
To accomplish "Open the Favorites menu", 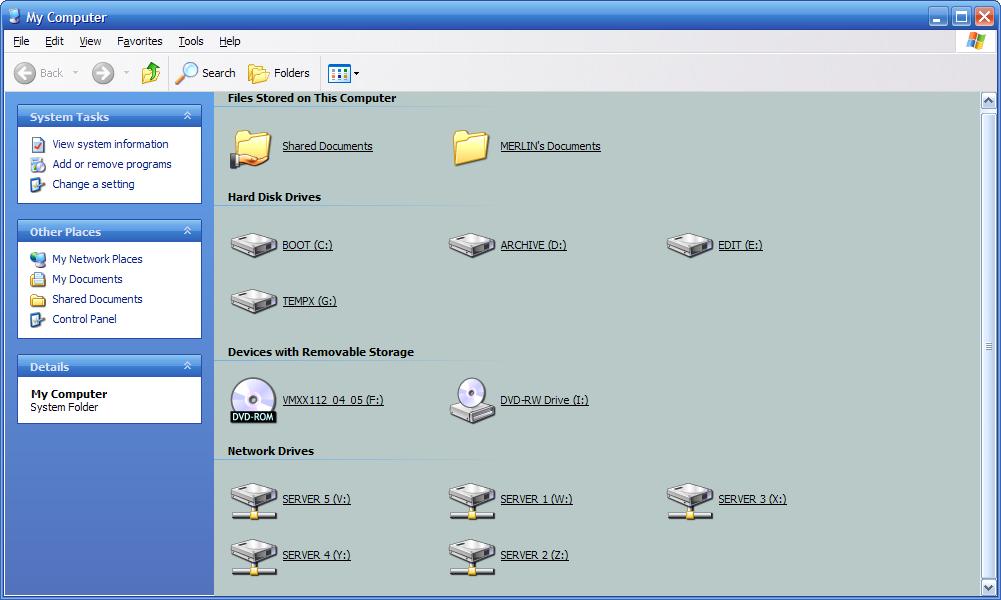I will (x=139, y=41).
